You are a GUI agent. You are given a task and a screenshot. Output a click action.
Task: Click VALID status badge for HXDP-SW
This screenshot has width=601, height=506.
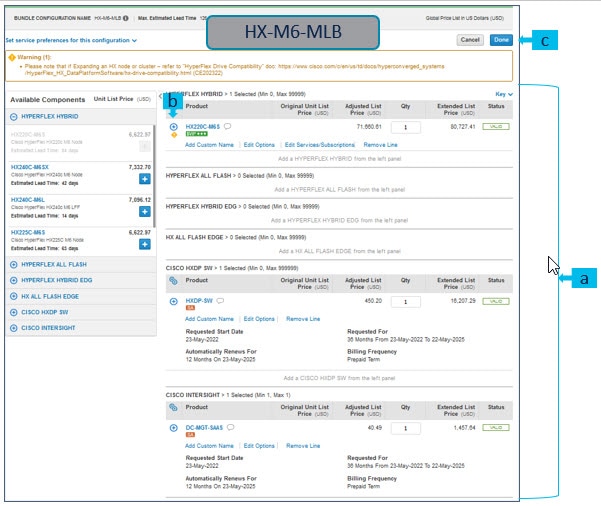[x=496, y=301]
